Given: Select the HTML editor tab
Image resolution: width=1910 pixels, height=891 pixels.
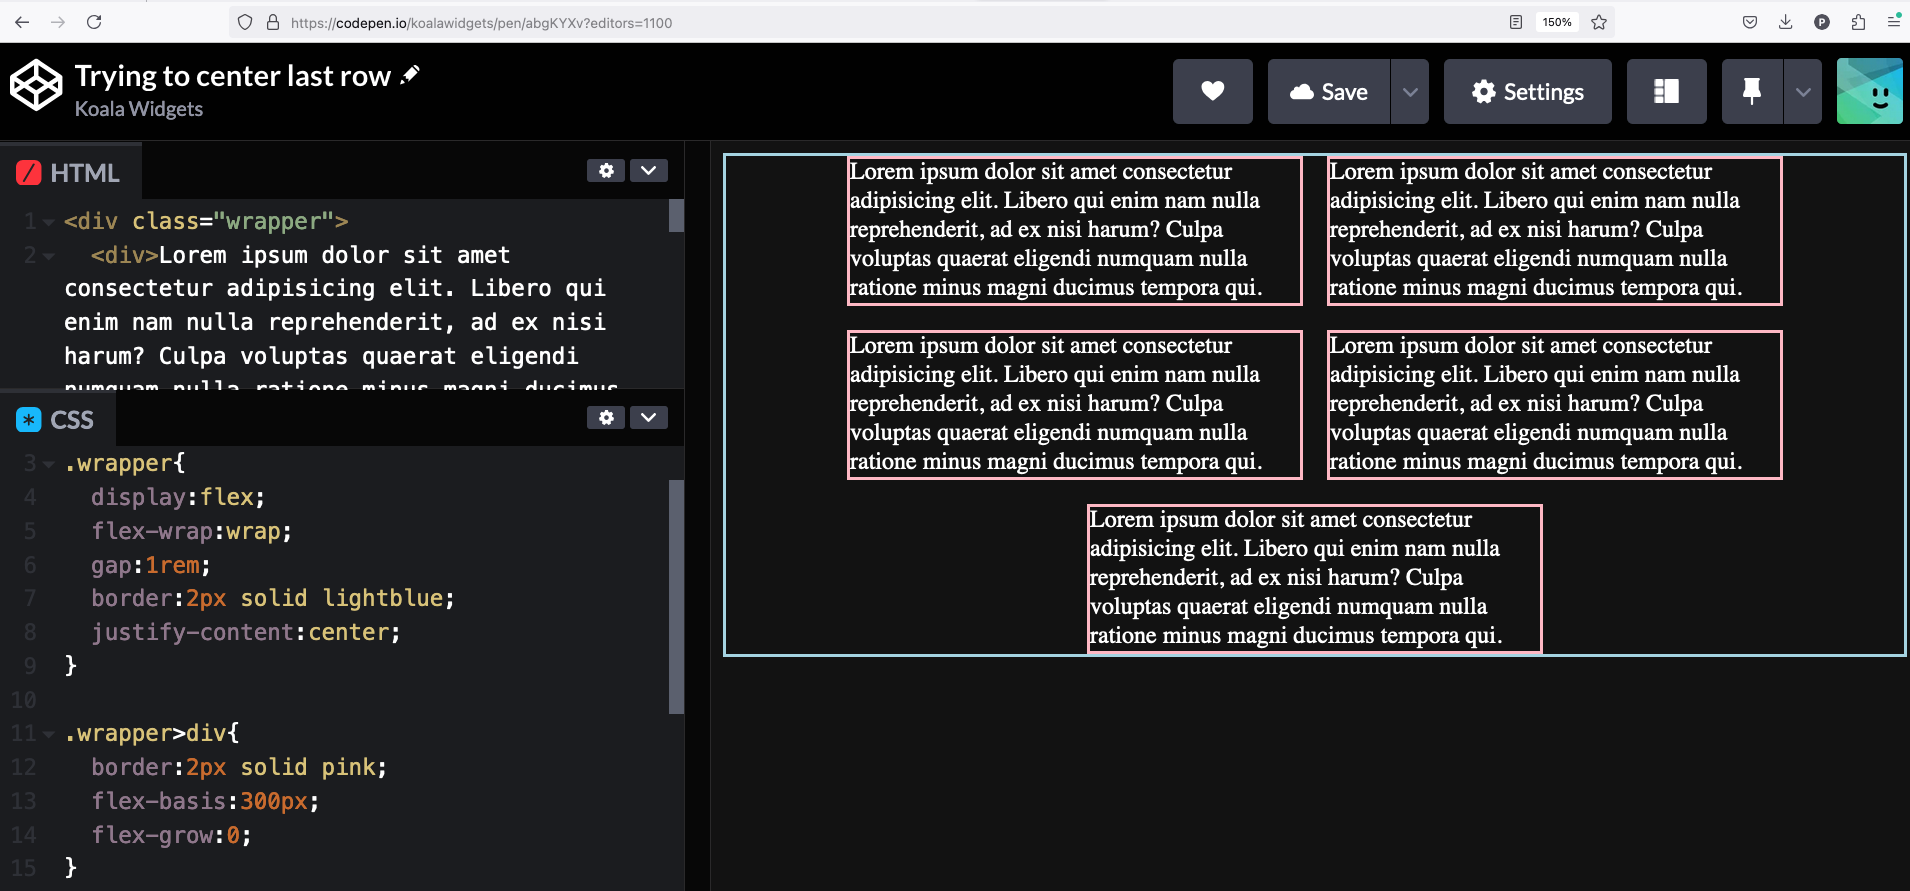Looking at the screenshot, I should pos(70,173).
